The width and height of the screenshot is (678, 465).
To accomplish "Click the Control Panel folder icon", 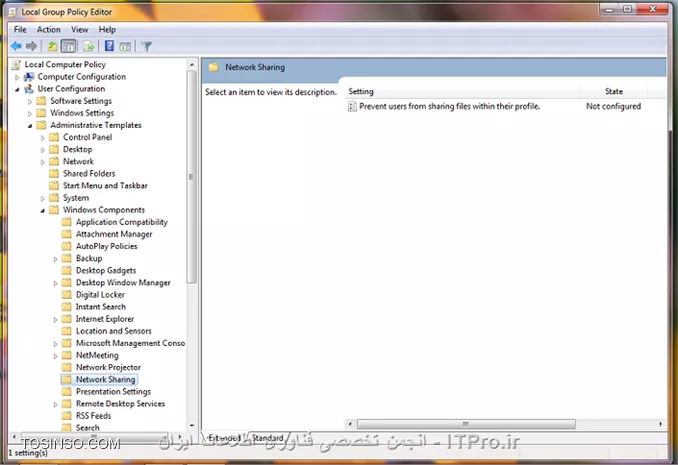I will (x=54, y=137).
